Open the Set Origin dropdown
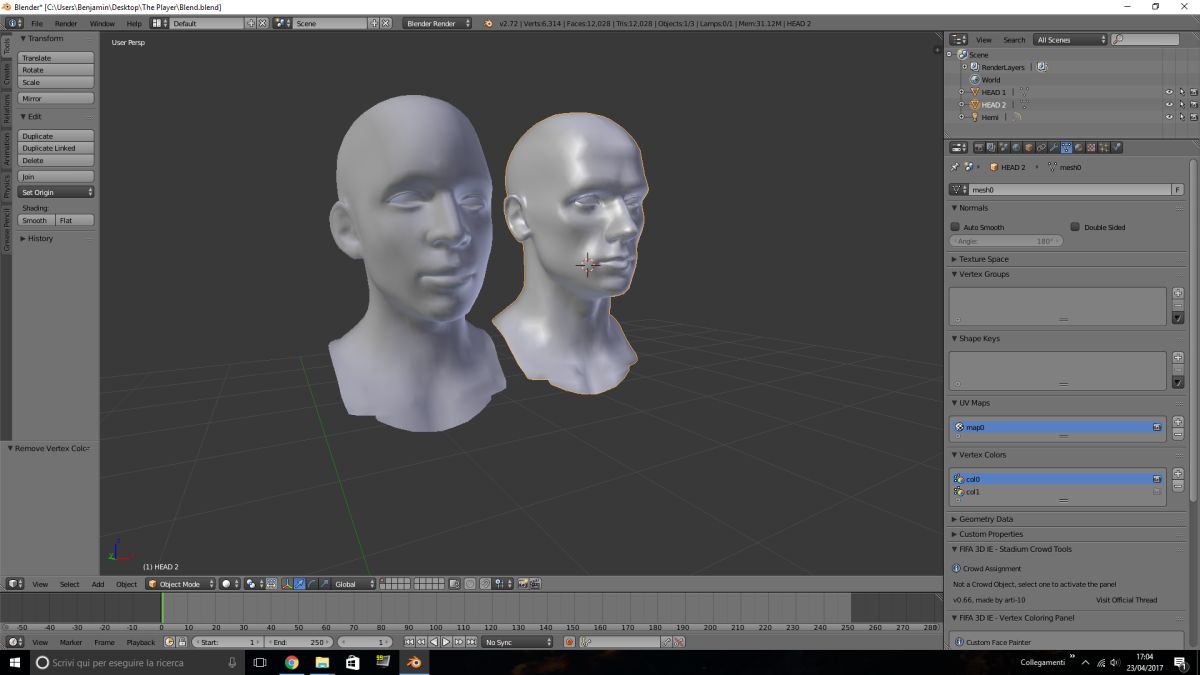Screen dimensions: 1200x675 (56, 192)
